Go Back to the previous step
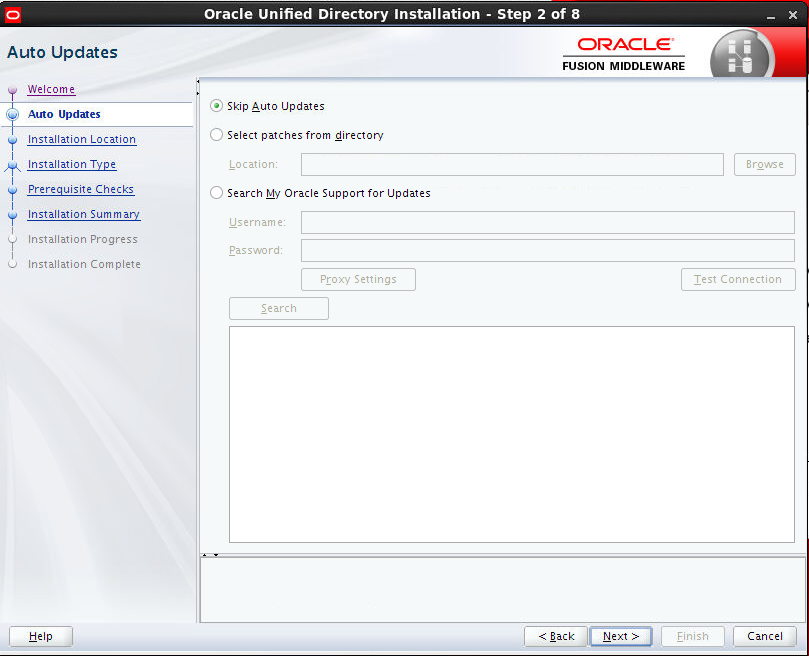 556,636
